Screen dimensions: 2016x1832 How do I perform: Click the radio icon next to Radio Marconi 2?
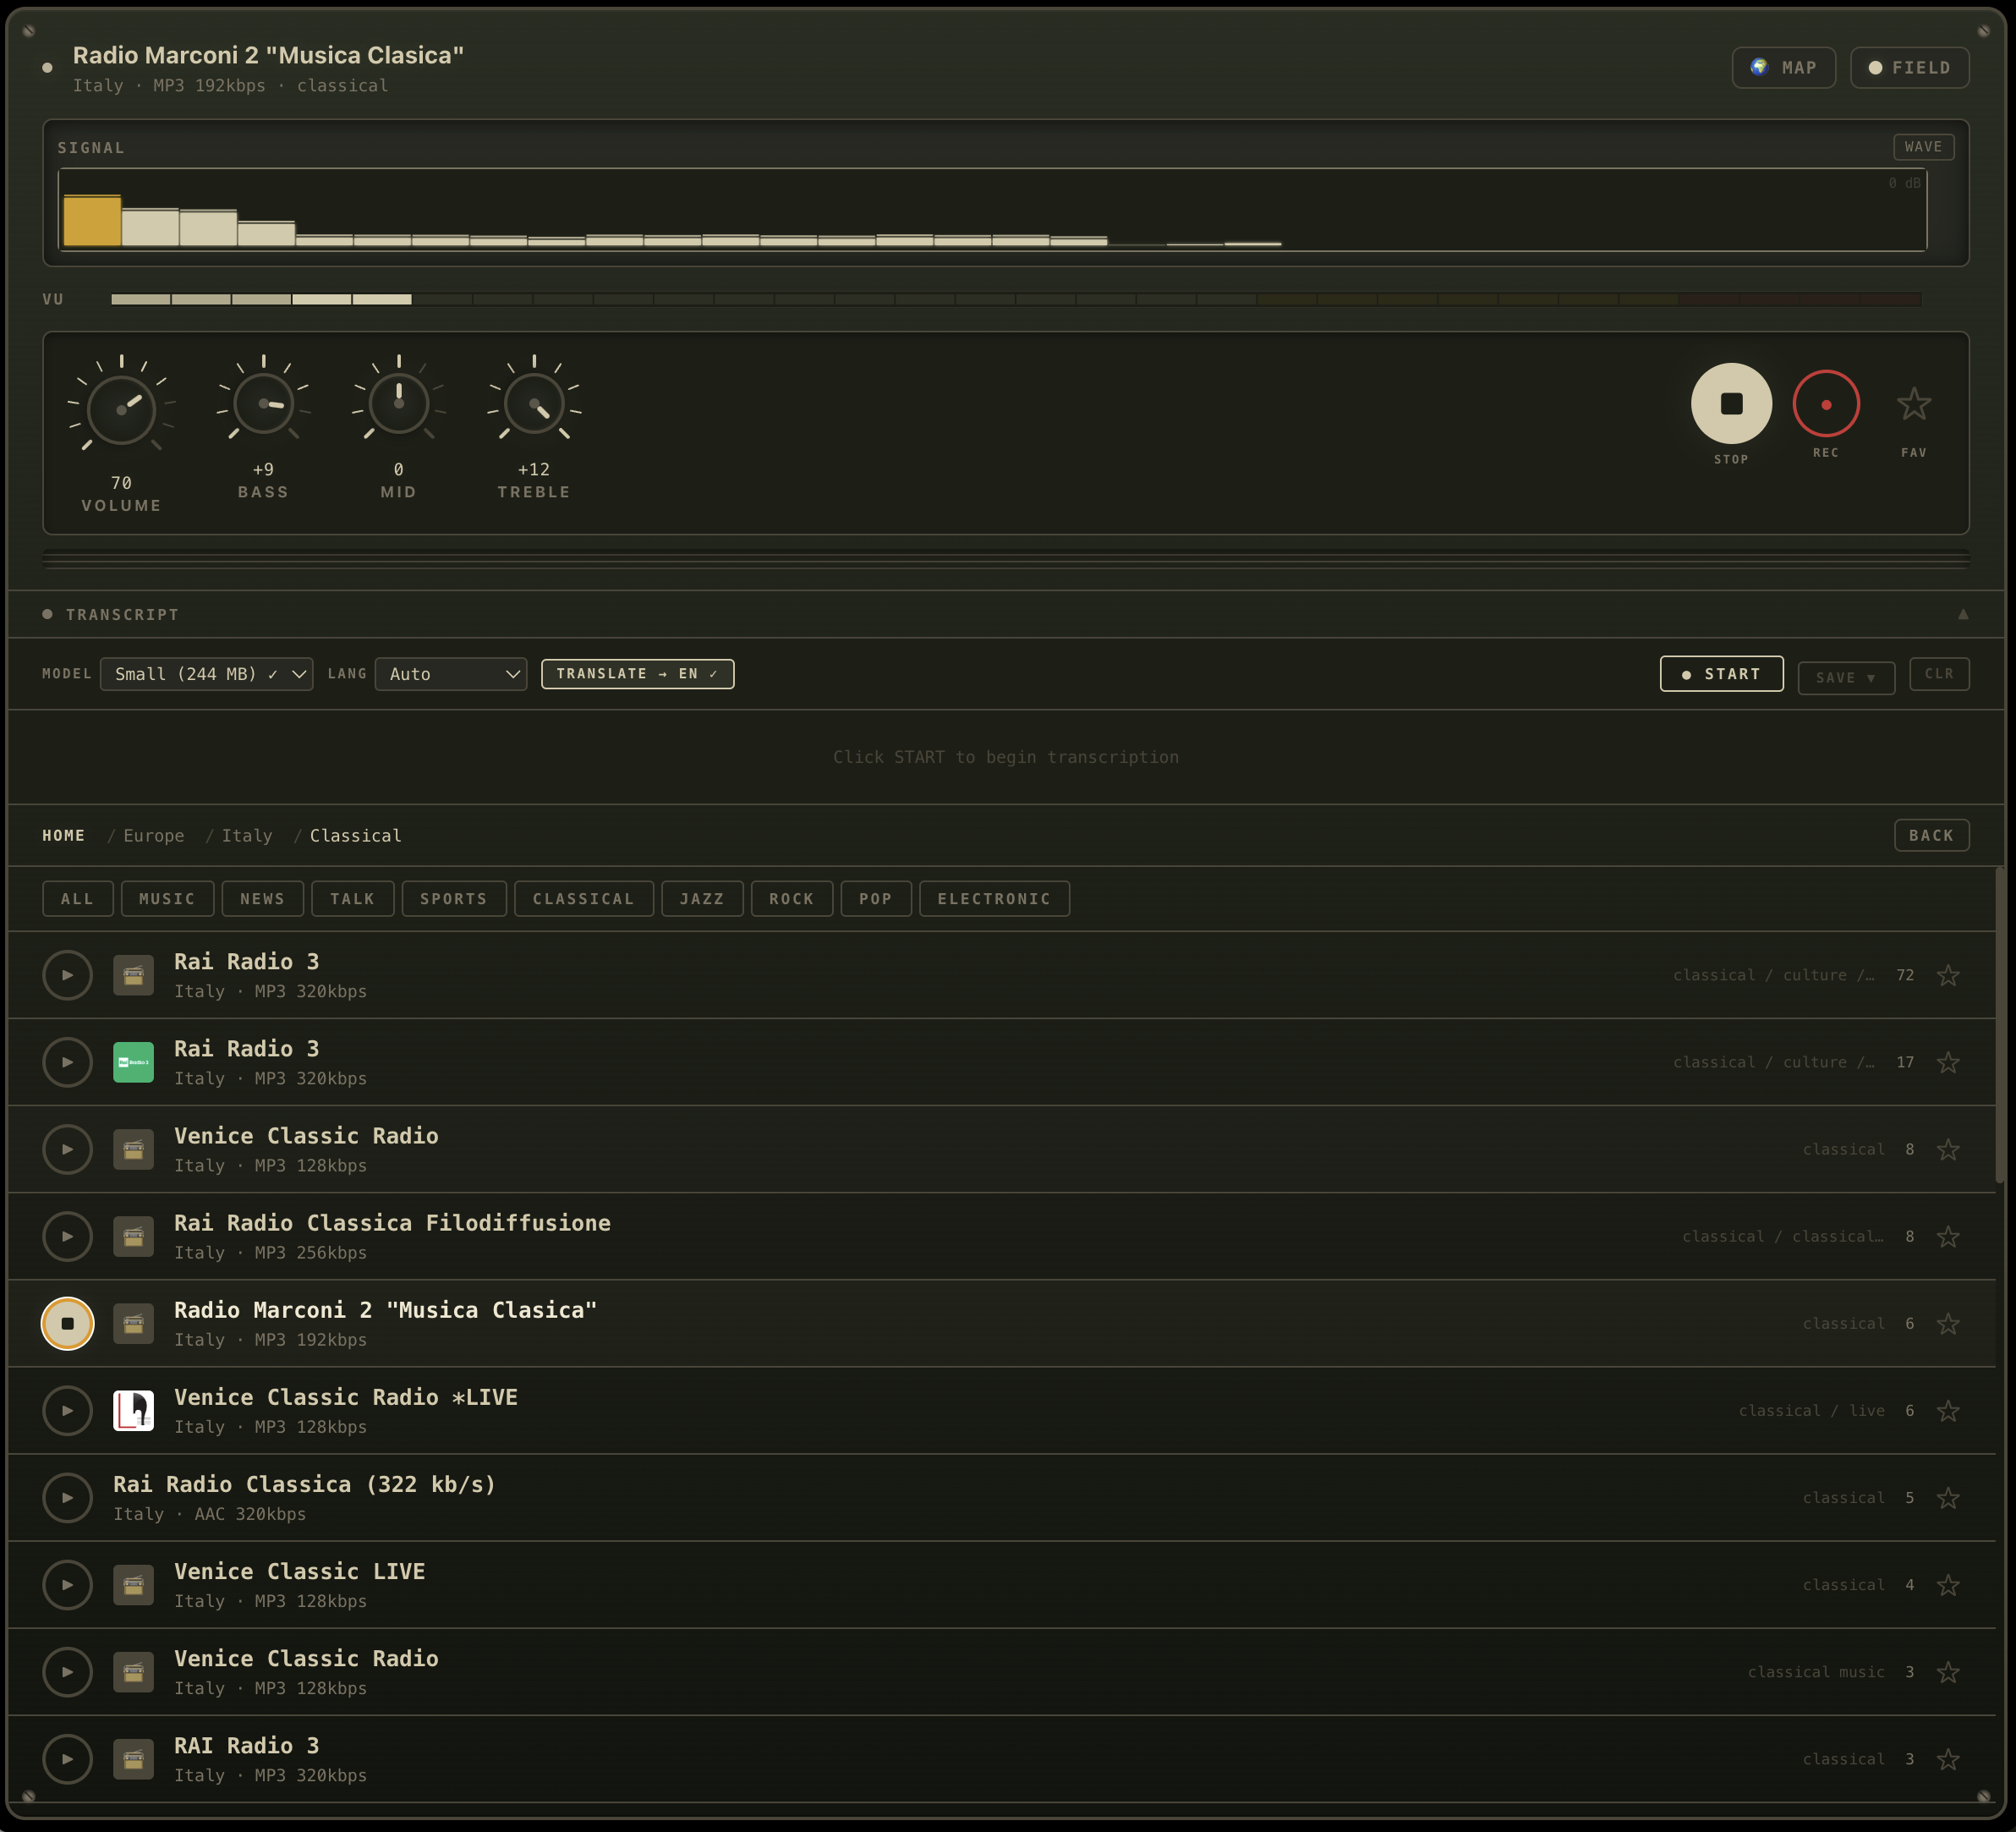(133, 1323)
